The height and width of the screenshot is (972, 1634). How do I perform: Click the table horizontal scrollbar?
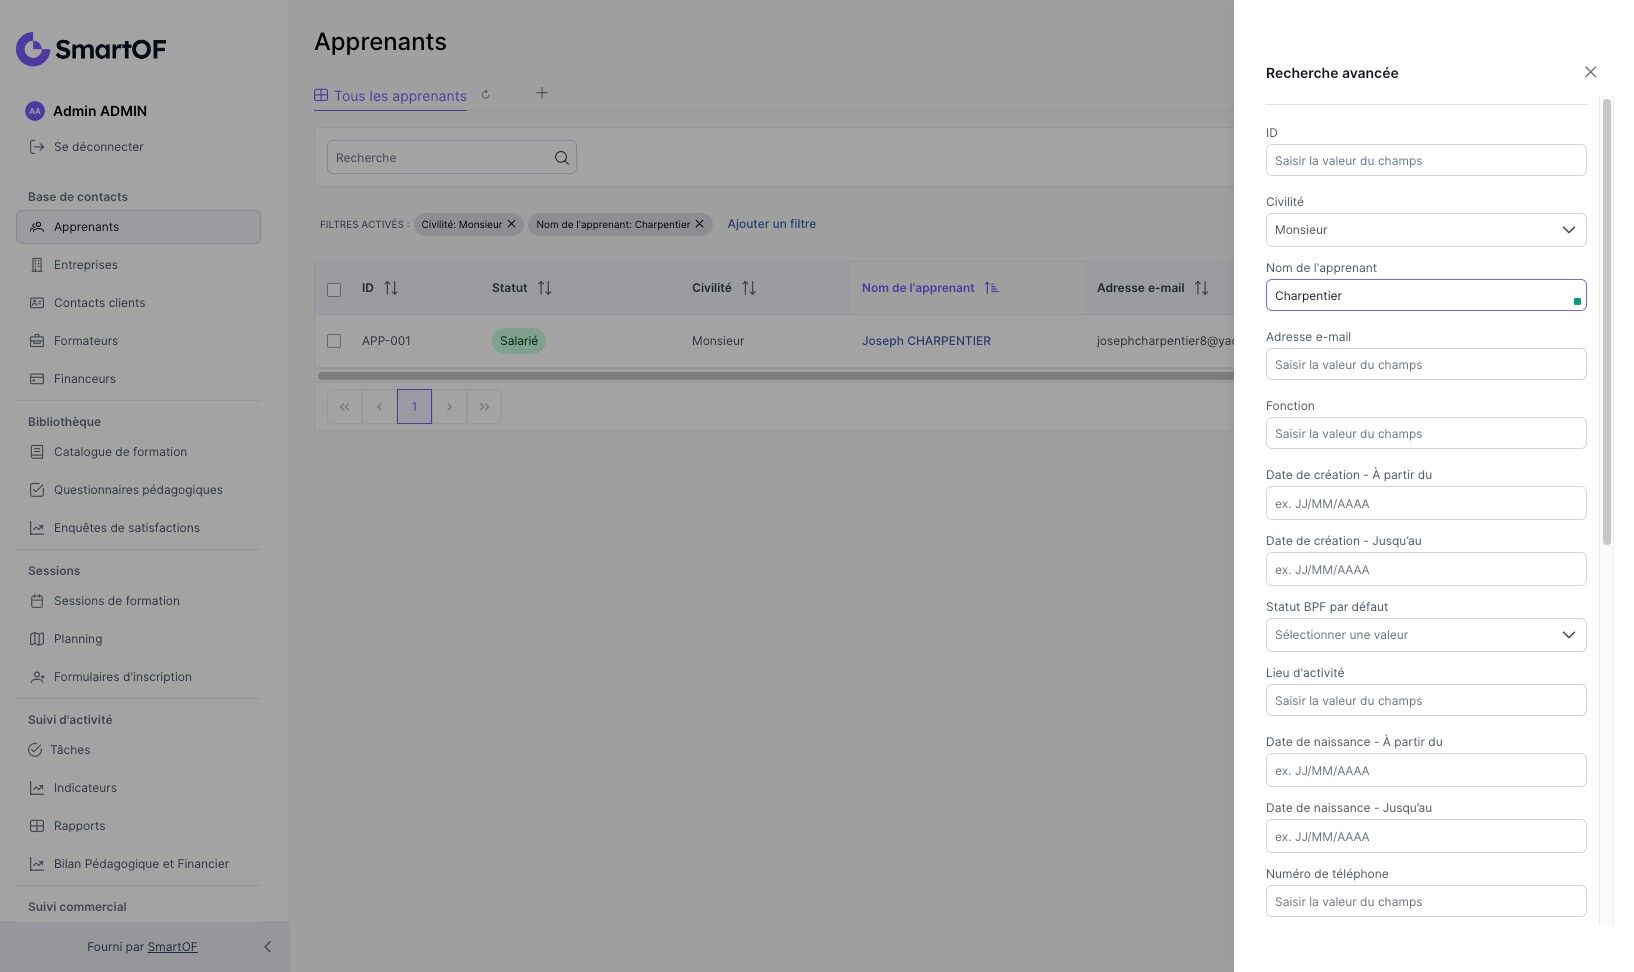776,376
